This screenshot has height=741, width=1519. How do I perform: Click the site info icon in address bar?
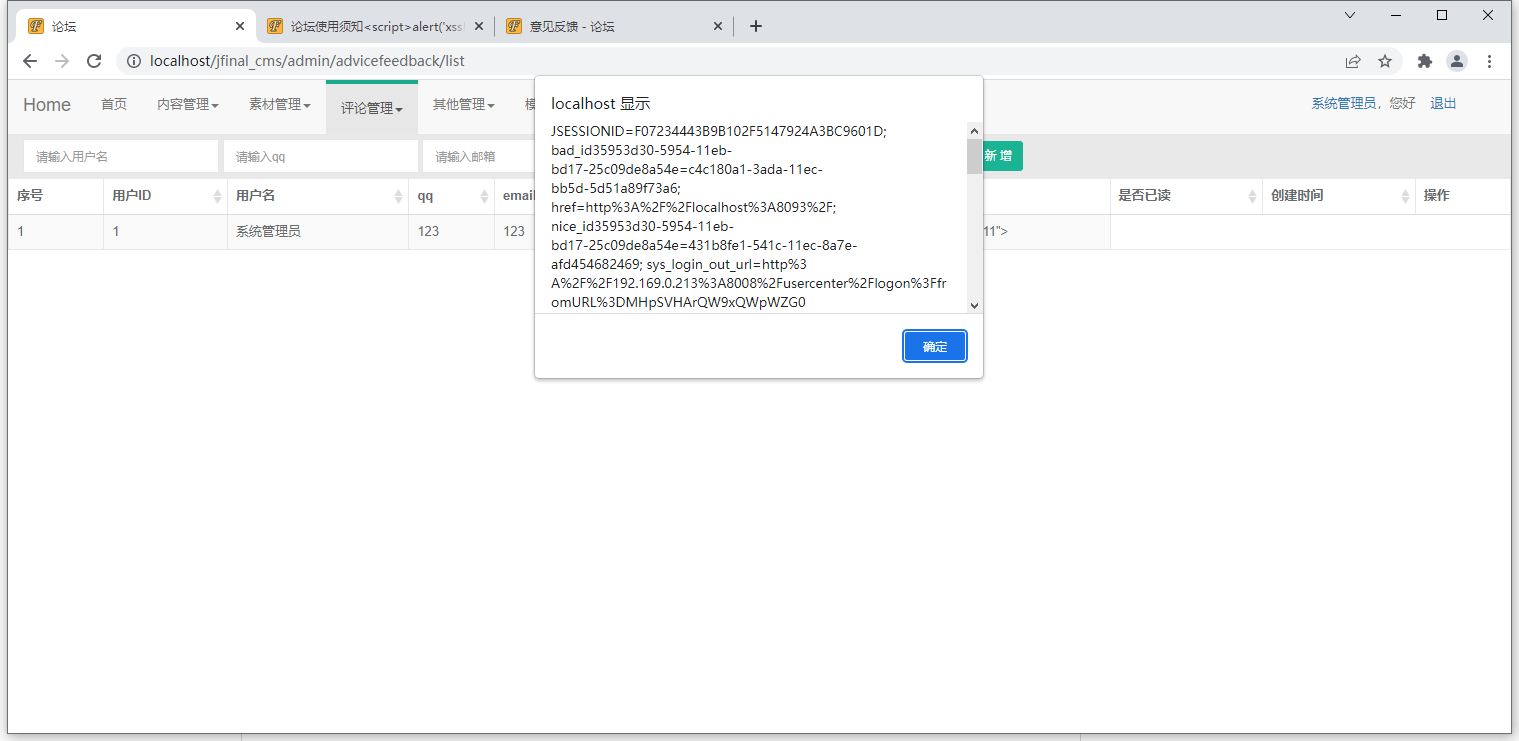pyautogui.click(x=134, y=61)
